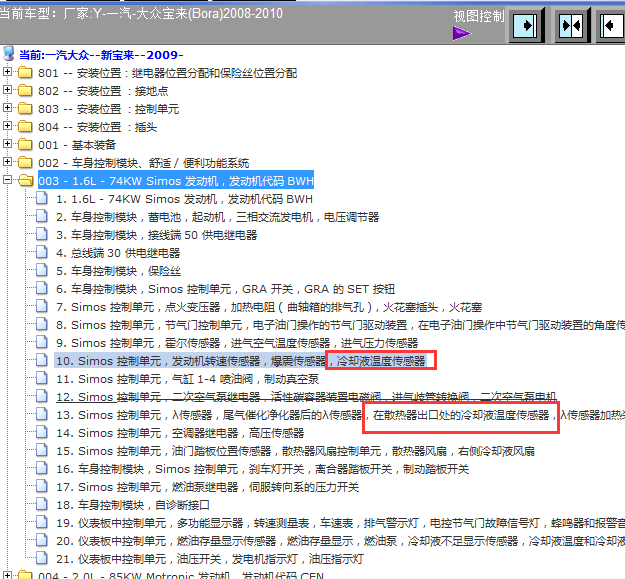Expand the 802 接地点 folder node
Screen dimensions: 625x579
7,89
